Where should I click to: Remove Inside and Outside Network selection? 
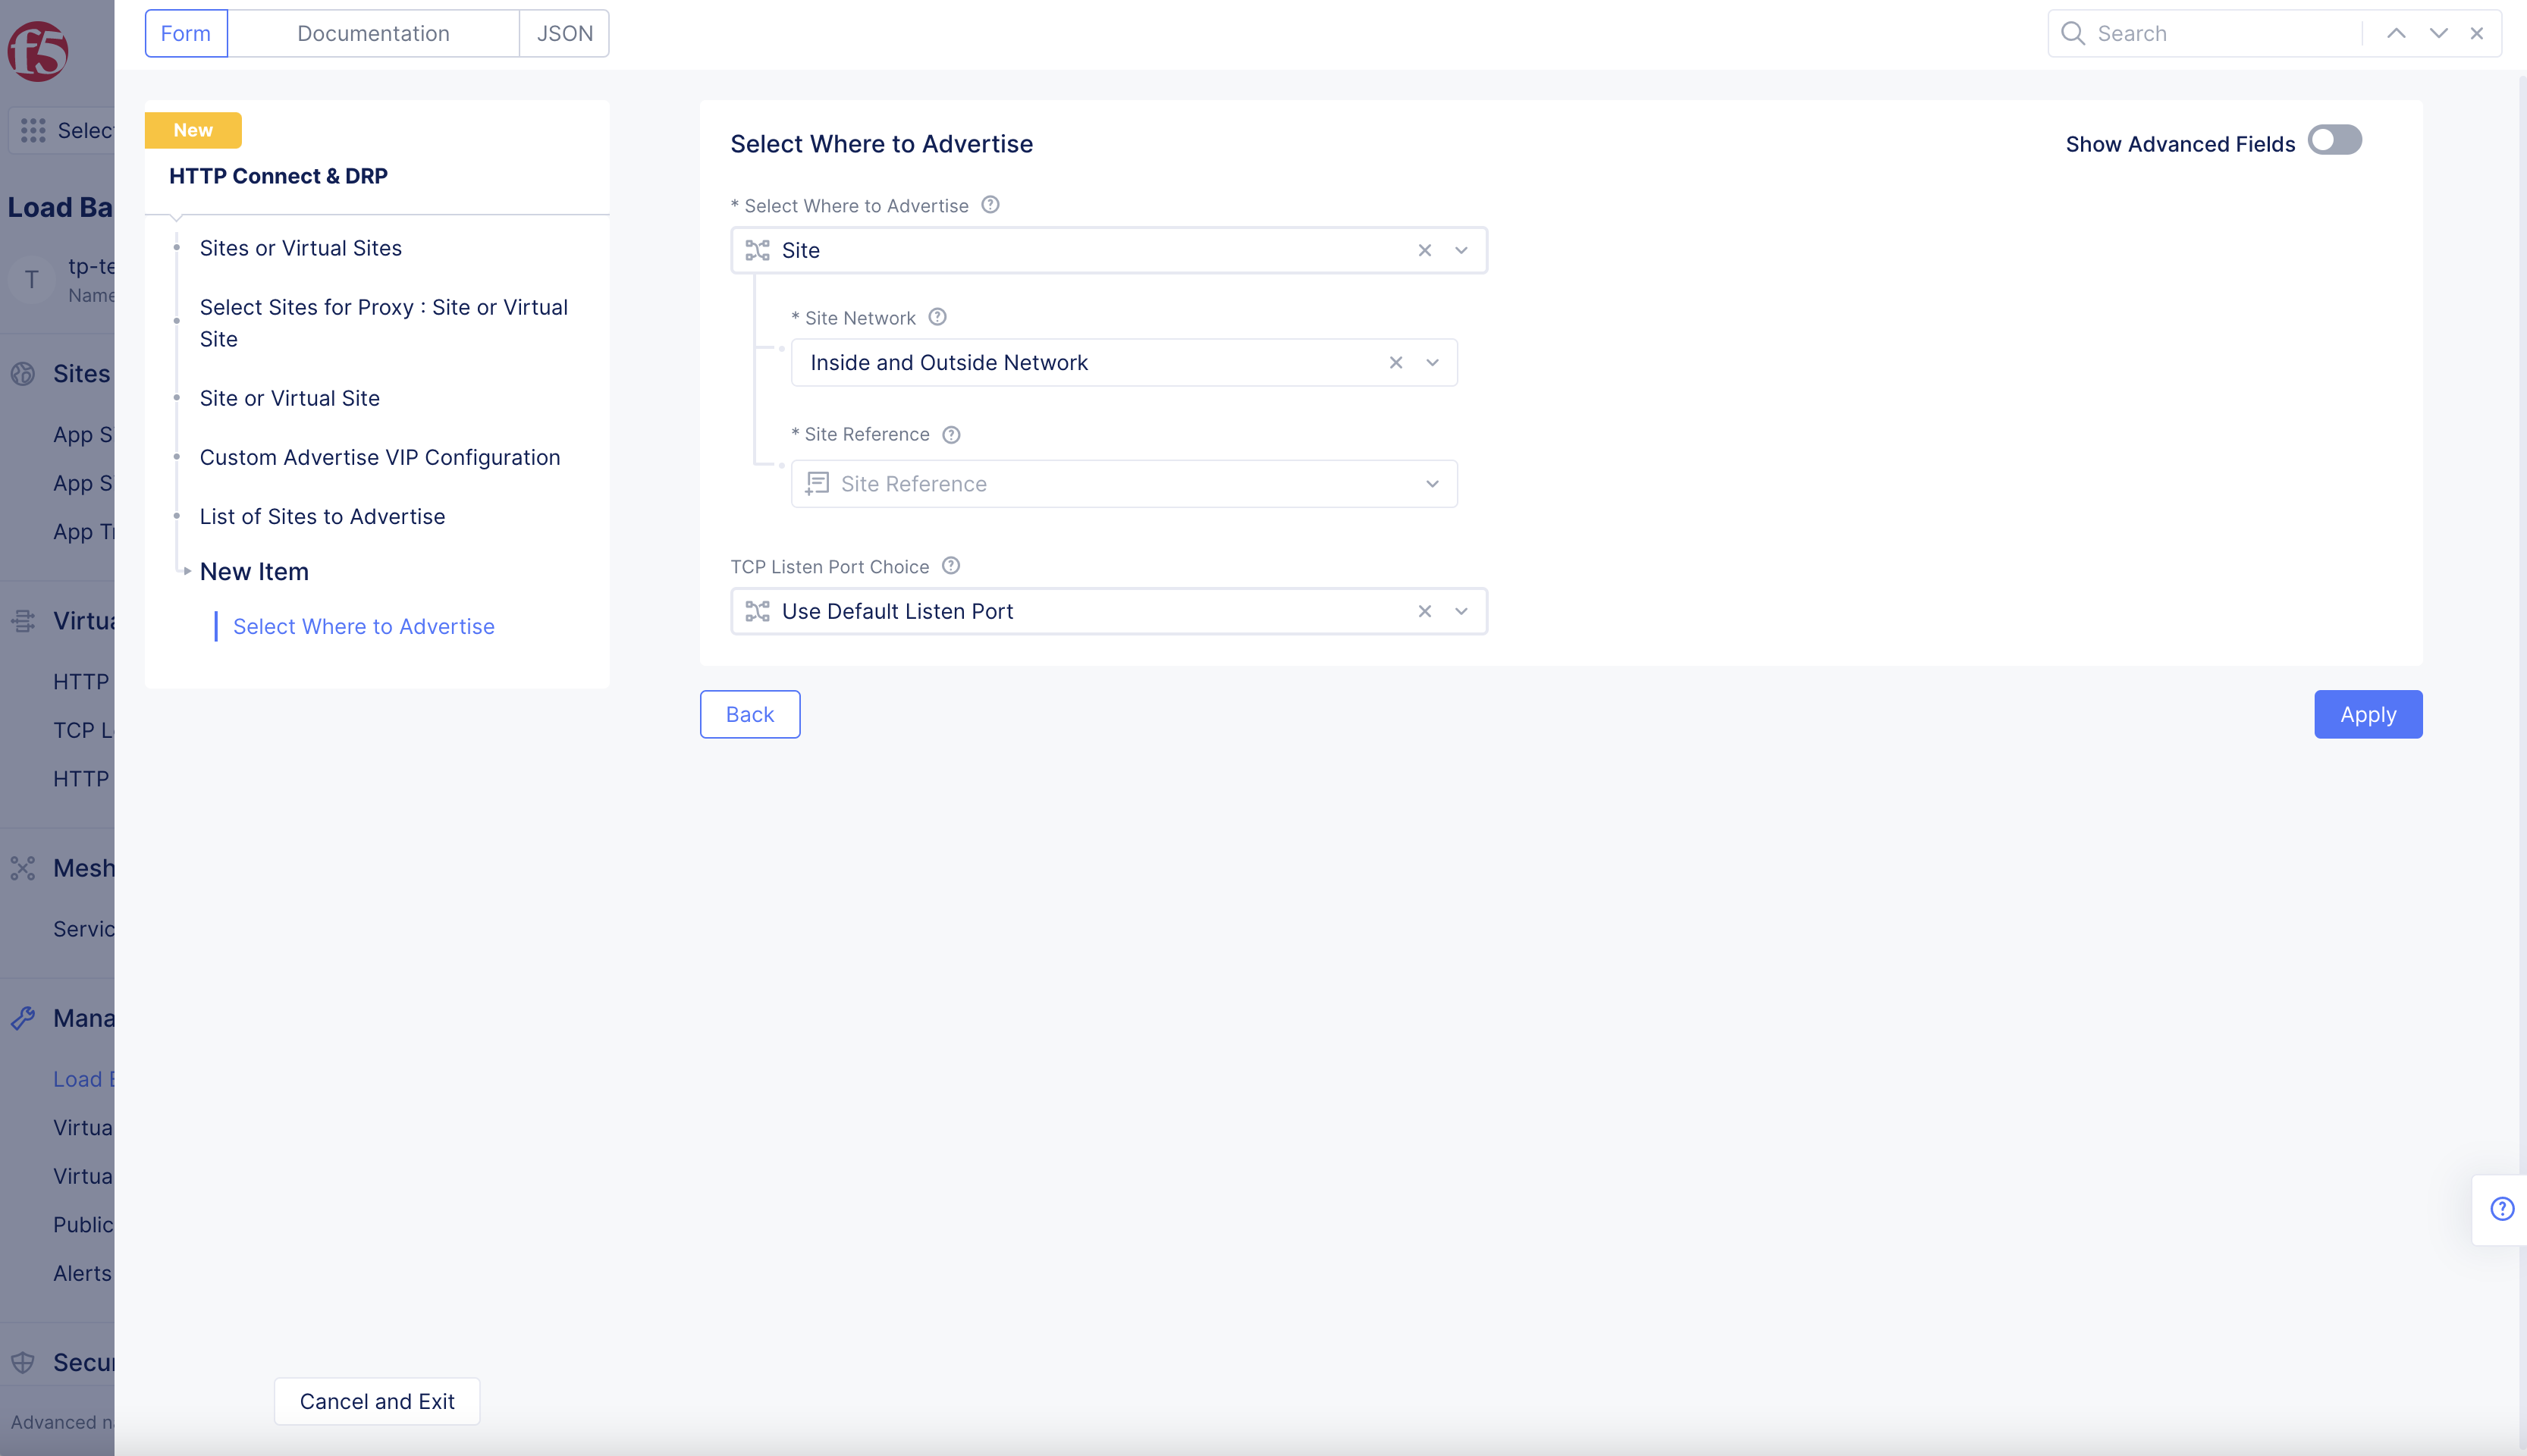1395,362
